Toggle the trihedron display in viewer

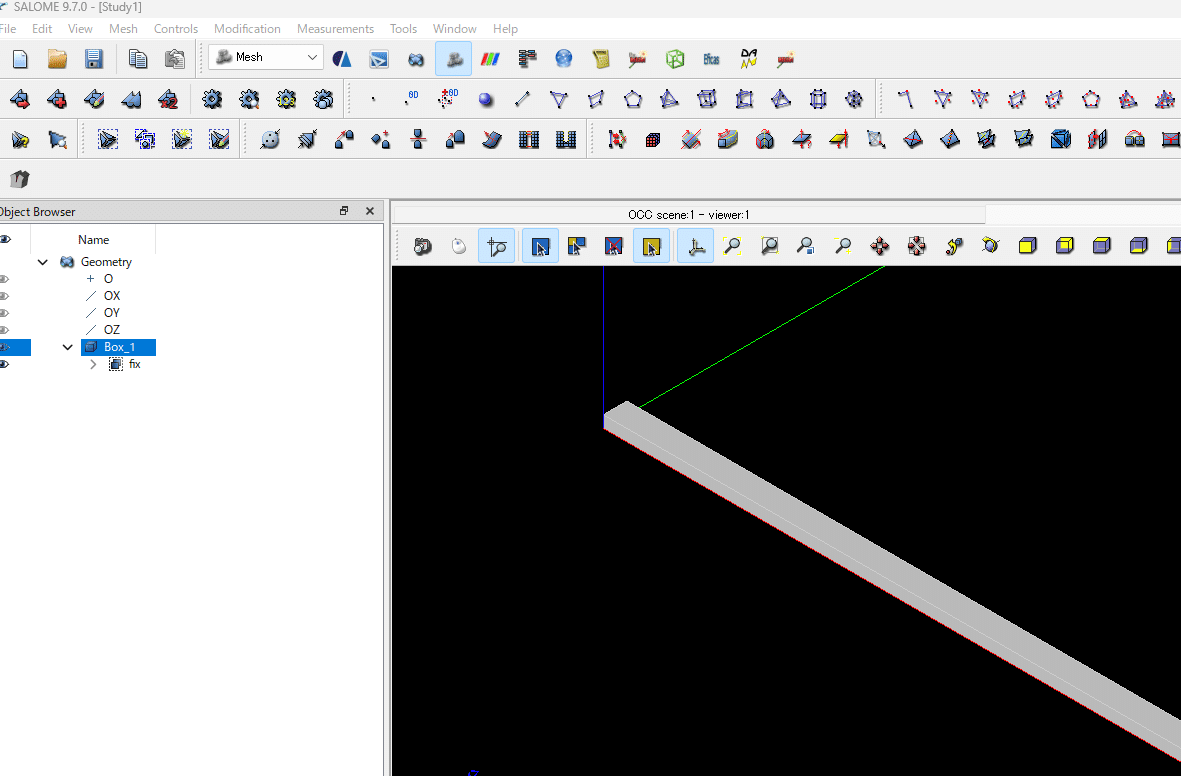point(696,246)
